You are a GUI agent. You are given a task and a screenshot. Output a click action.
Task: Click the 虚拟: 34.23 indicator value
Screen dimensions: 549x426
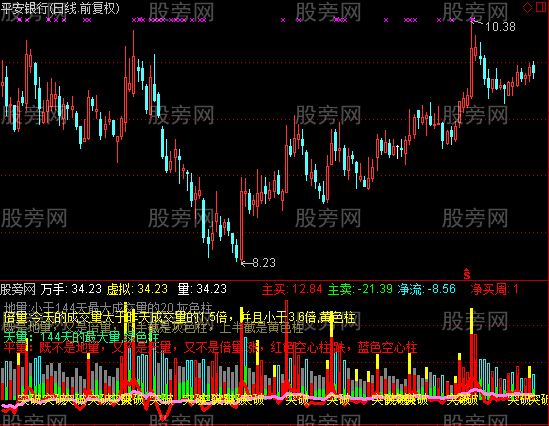137,289
